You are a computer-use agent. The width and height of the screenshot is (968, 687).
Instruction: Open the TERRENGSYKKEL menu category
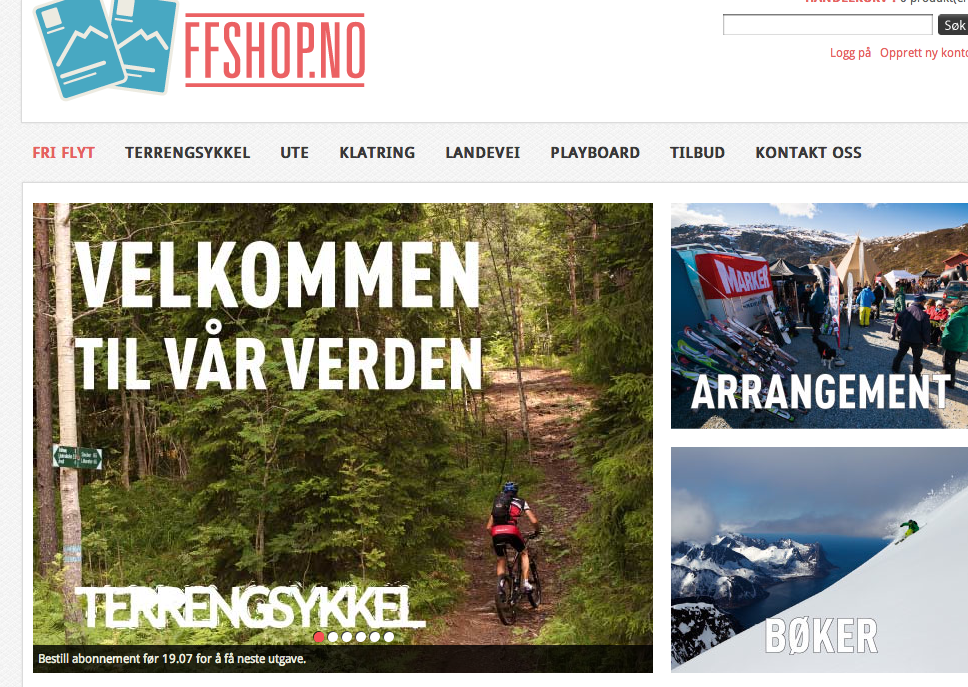point(188,152)
